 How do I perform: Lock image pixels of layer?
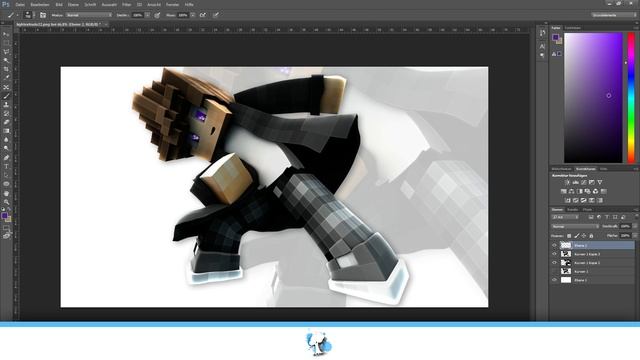pos(576,236)
